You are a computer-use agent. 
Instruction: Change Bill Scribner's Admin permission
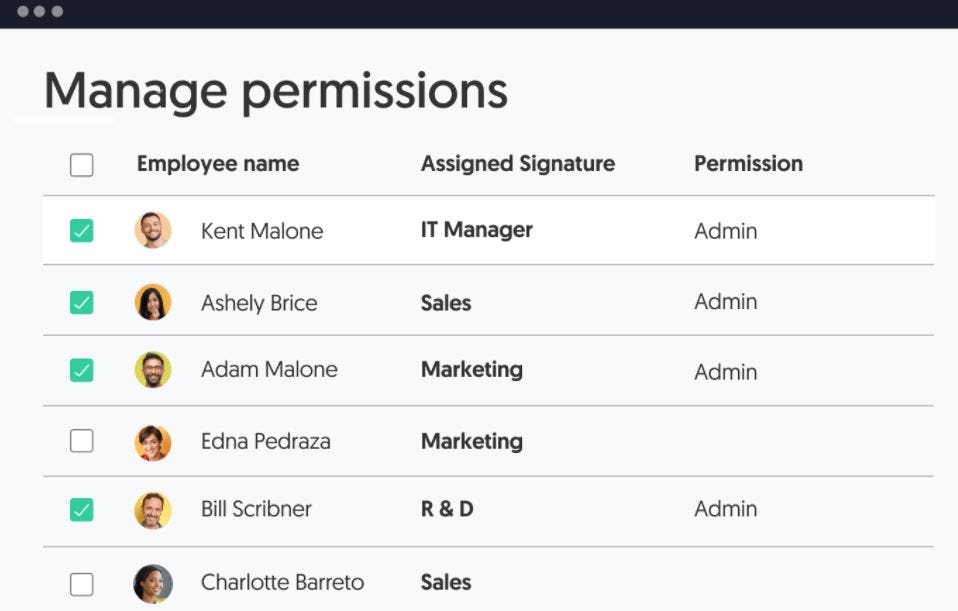click(x=725, y=508)
